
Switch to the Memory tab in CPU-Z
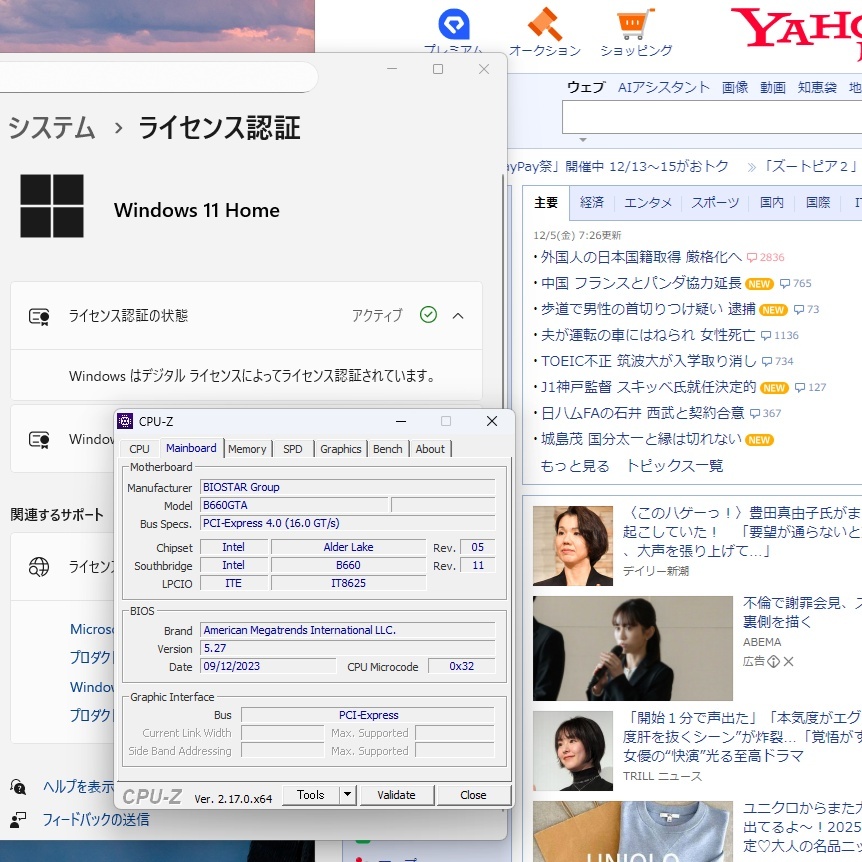[x=247, y=449]
